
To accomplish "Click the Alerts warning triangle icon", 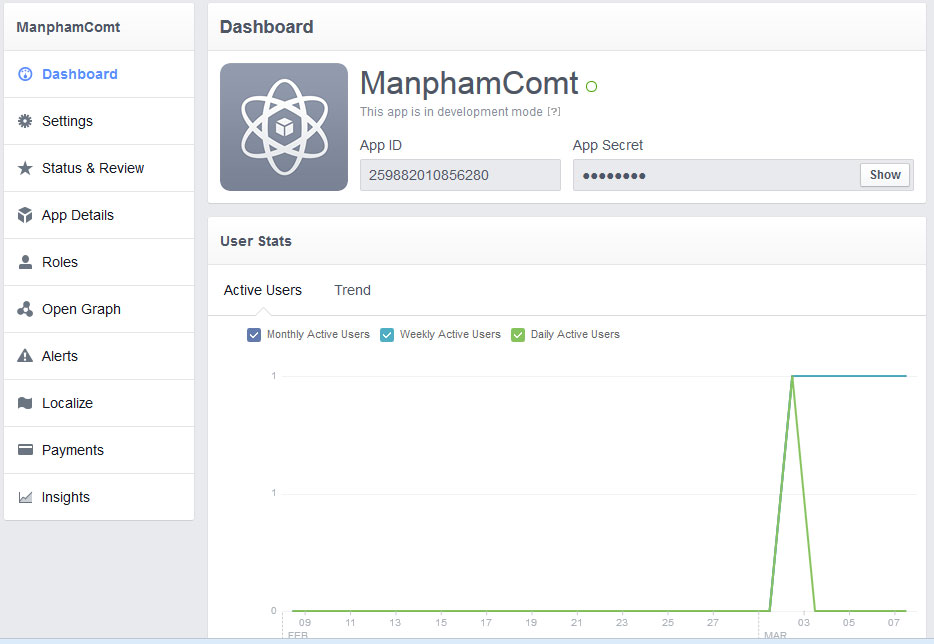I will tap(25, 356).
